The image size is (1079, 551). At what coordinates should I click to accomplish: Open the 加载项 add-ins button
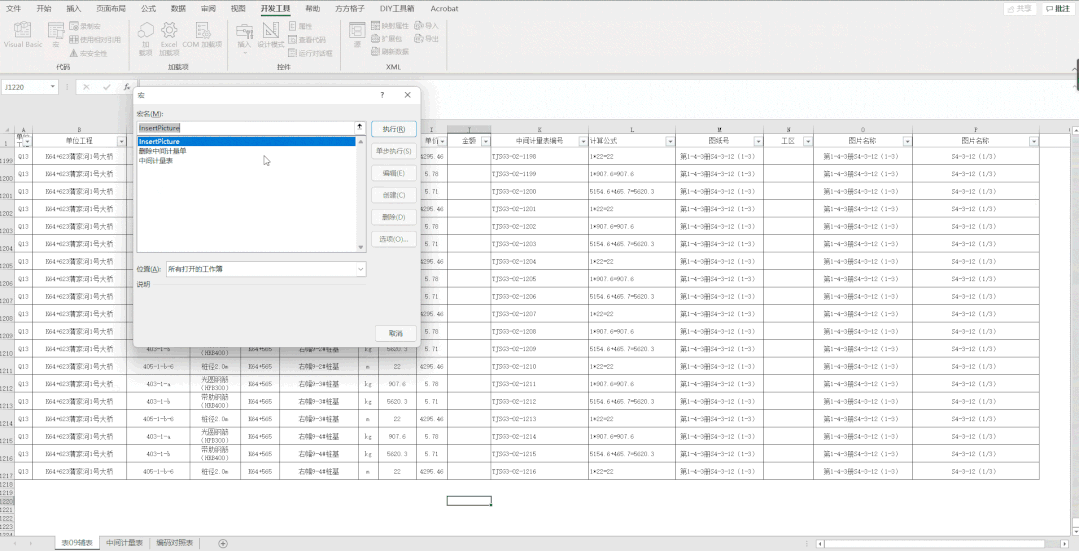(x=145, y=39)
